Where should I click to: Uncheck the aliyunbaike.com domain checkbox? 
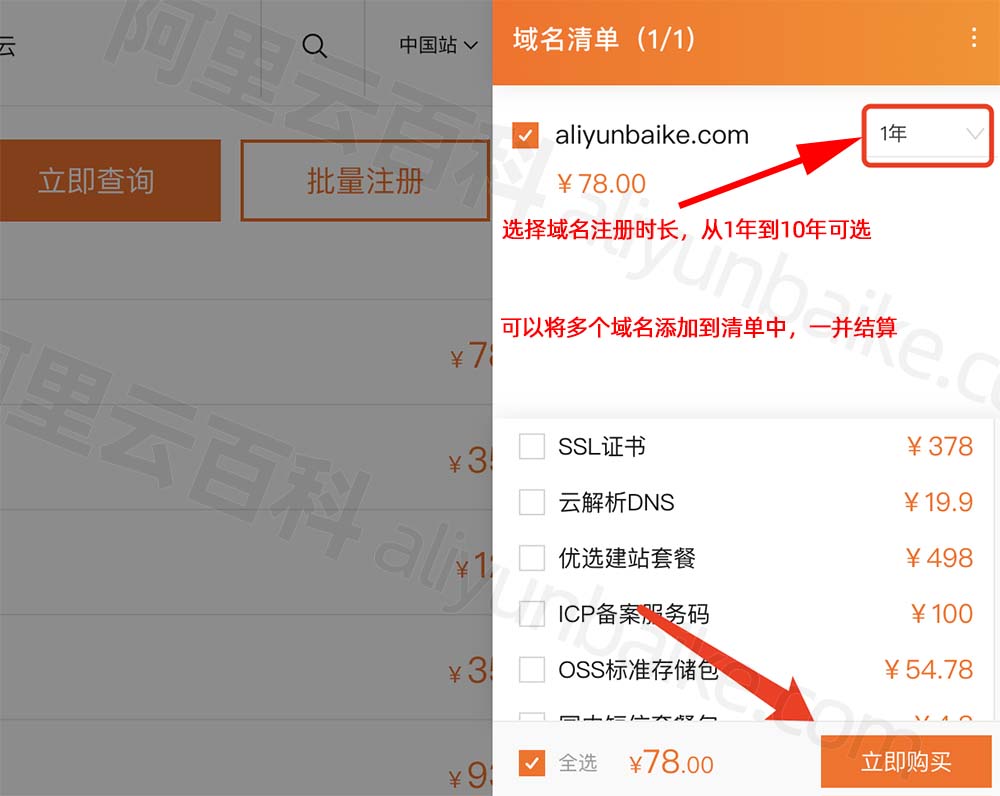tap(525, 135)
